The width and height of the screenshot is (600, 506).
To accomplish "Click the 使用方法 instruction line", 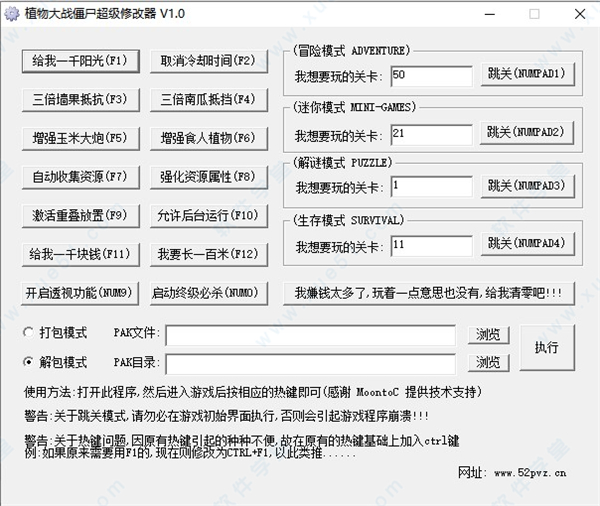I will 253,392.
